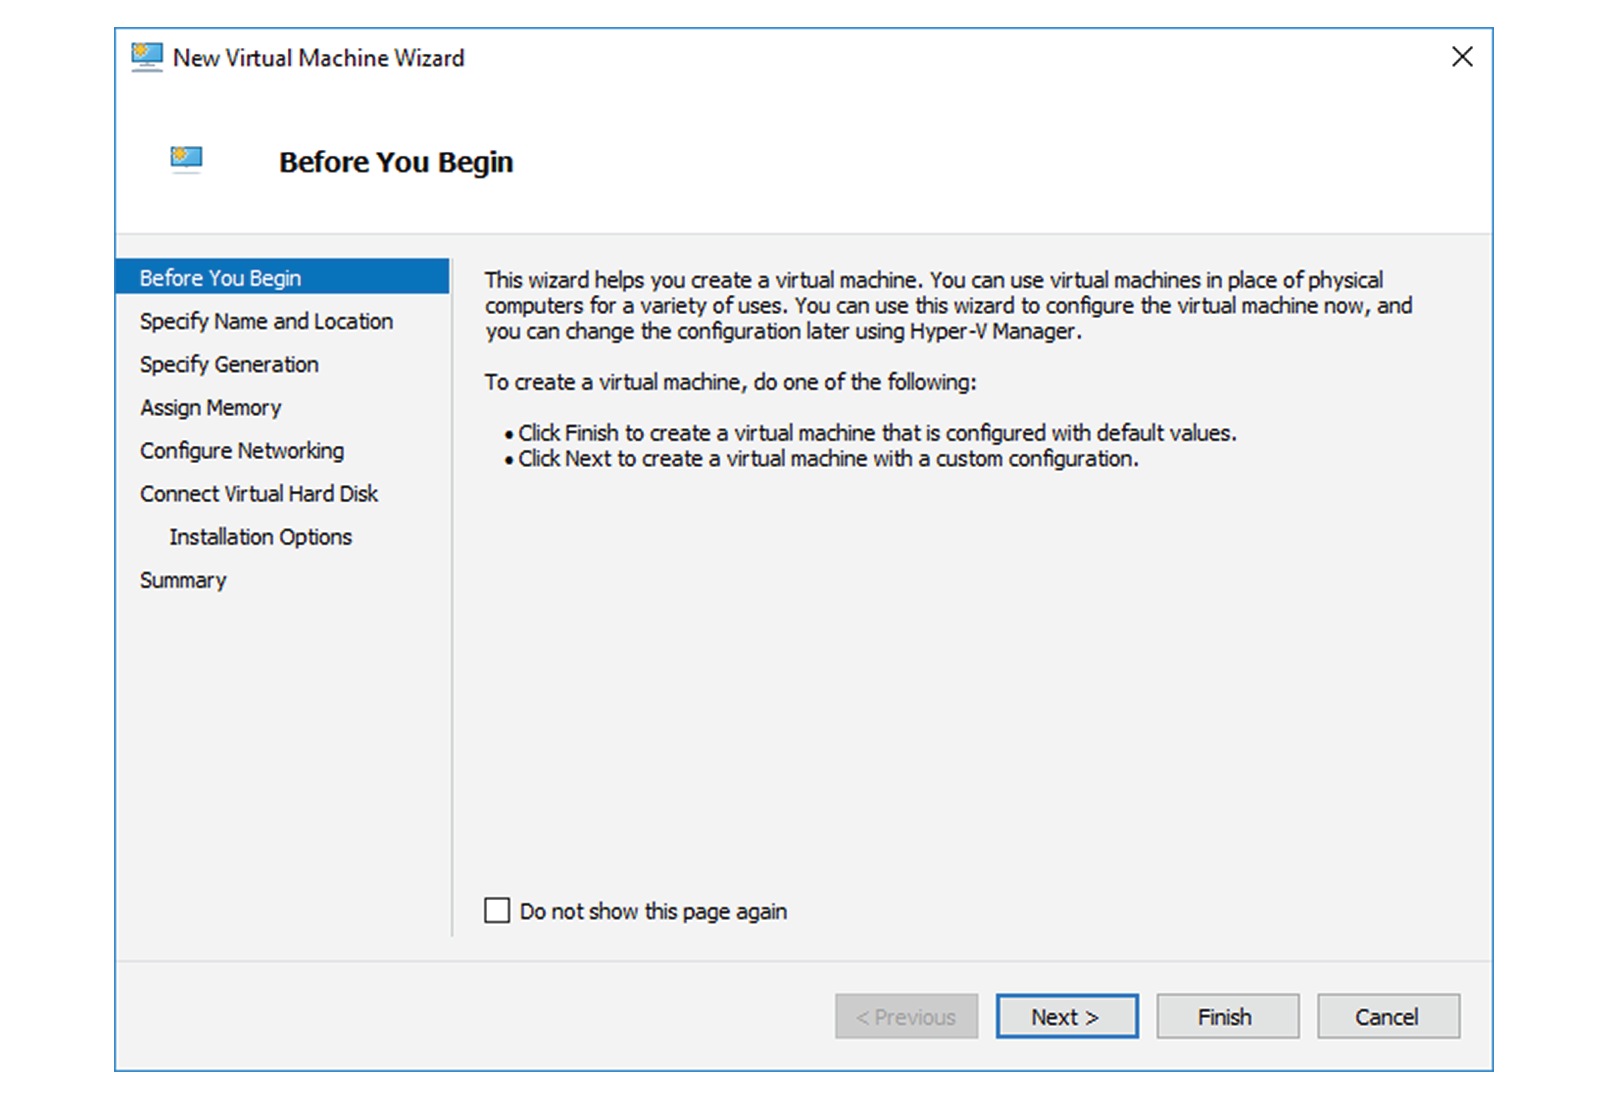The height and width of the screenshot is (1099, 1608).
Task: Close the New Virtual Machine Wizard window
Action: point(1462,57)
